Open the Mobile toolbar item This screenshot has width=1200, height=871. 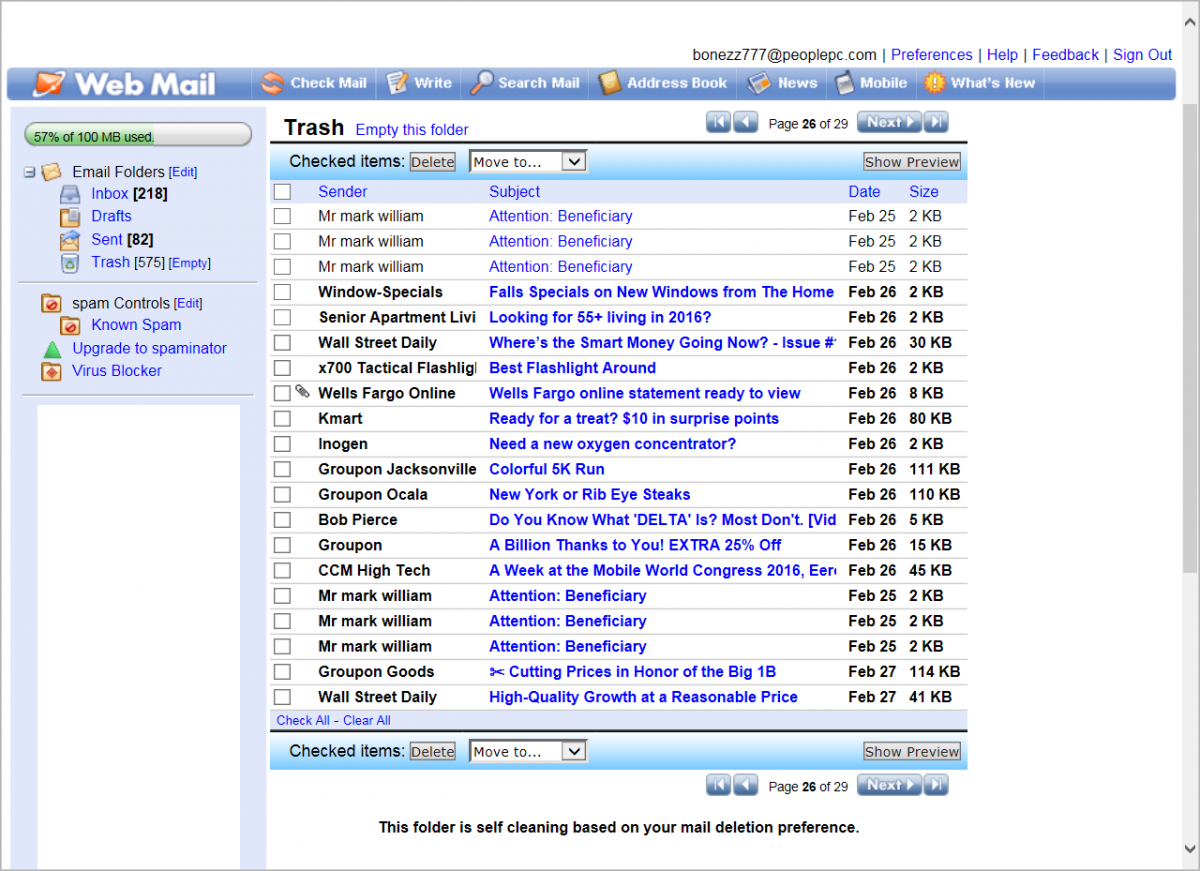[x=871, y=83]
